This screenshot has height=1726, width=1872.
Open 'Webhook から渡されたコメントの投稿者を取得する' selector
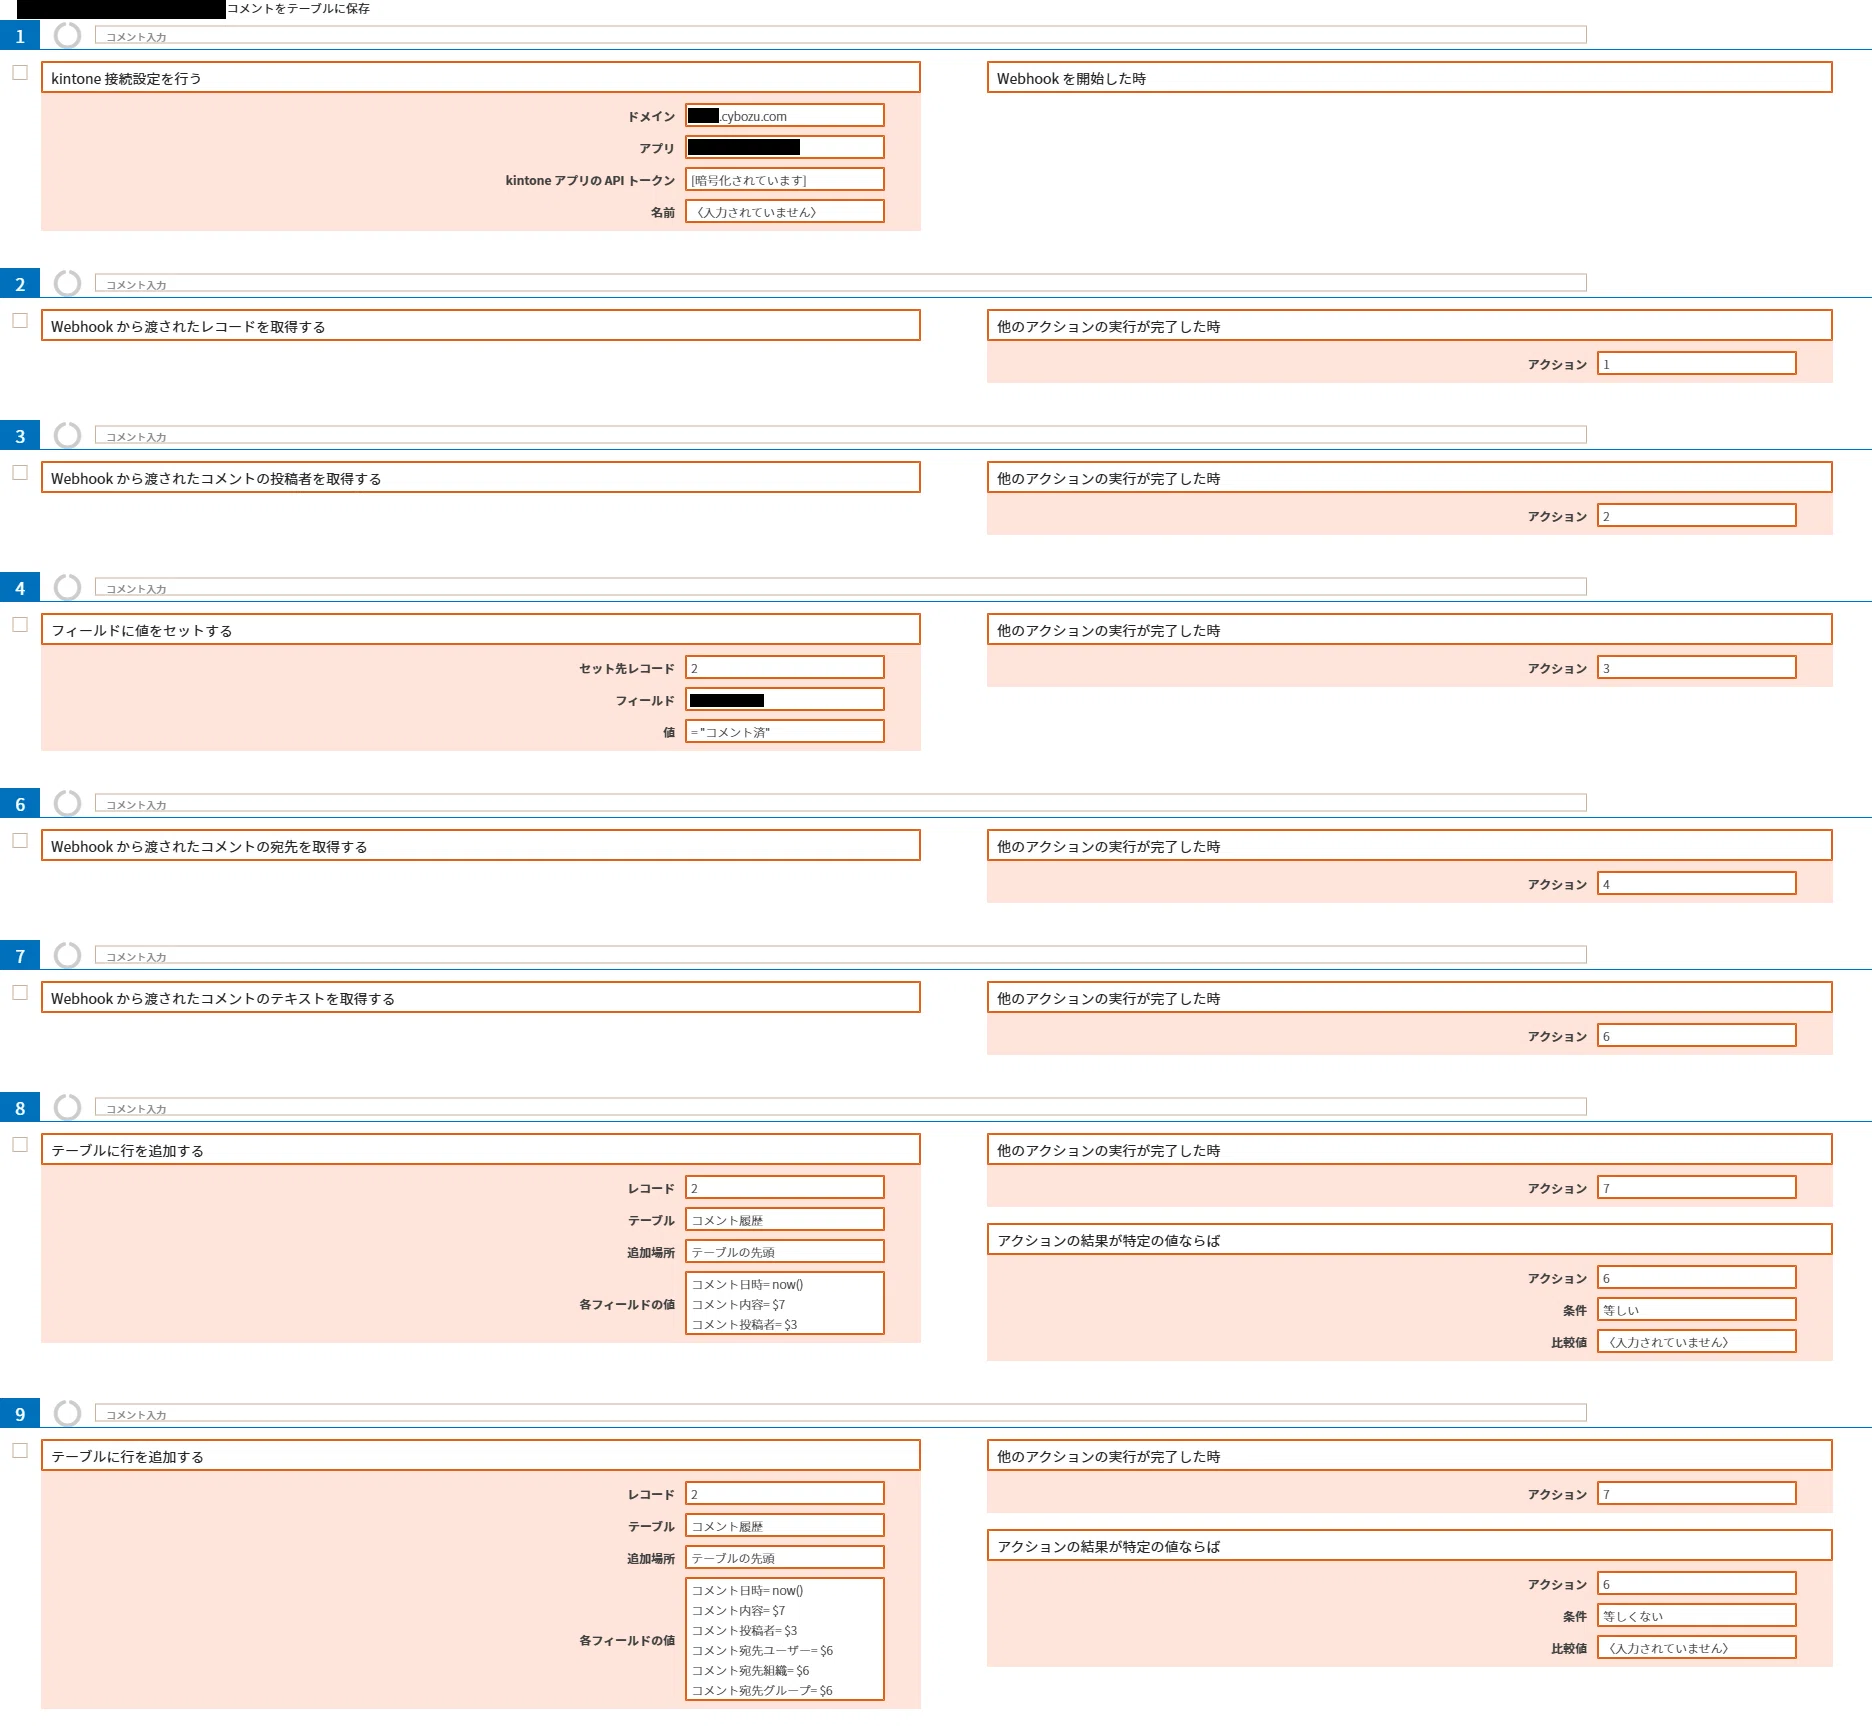[481, 478]
